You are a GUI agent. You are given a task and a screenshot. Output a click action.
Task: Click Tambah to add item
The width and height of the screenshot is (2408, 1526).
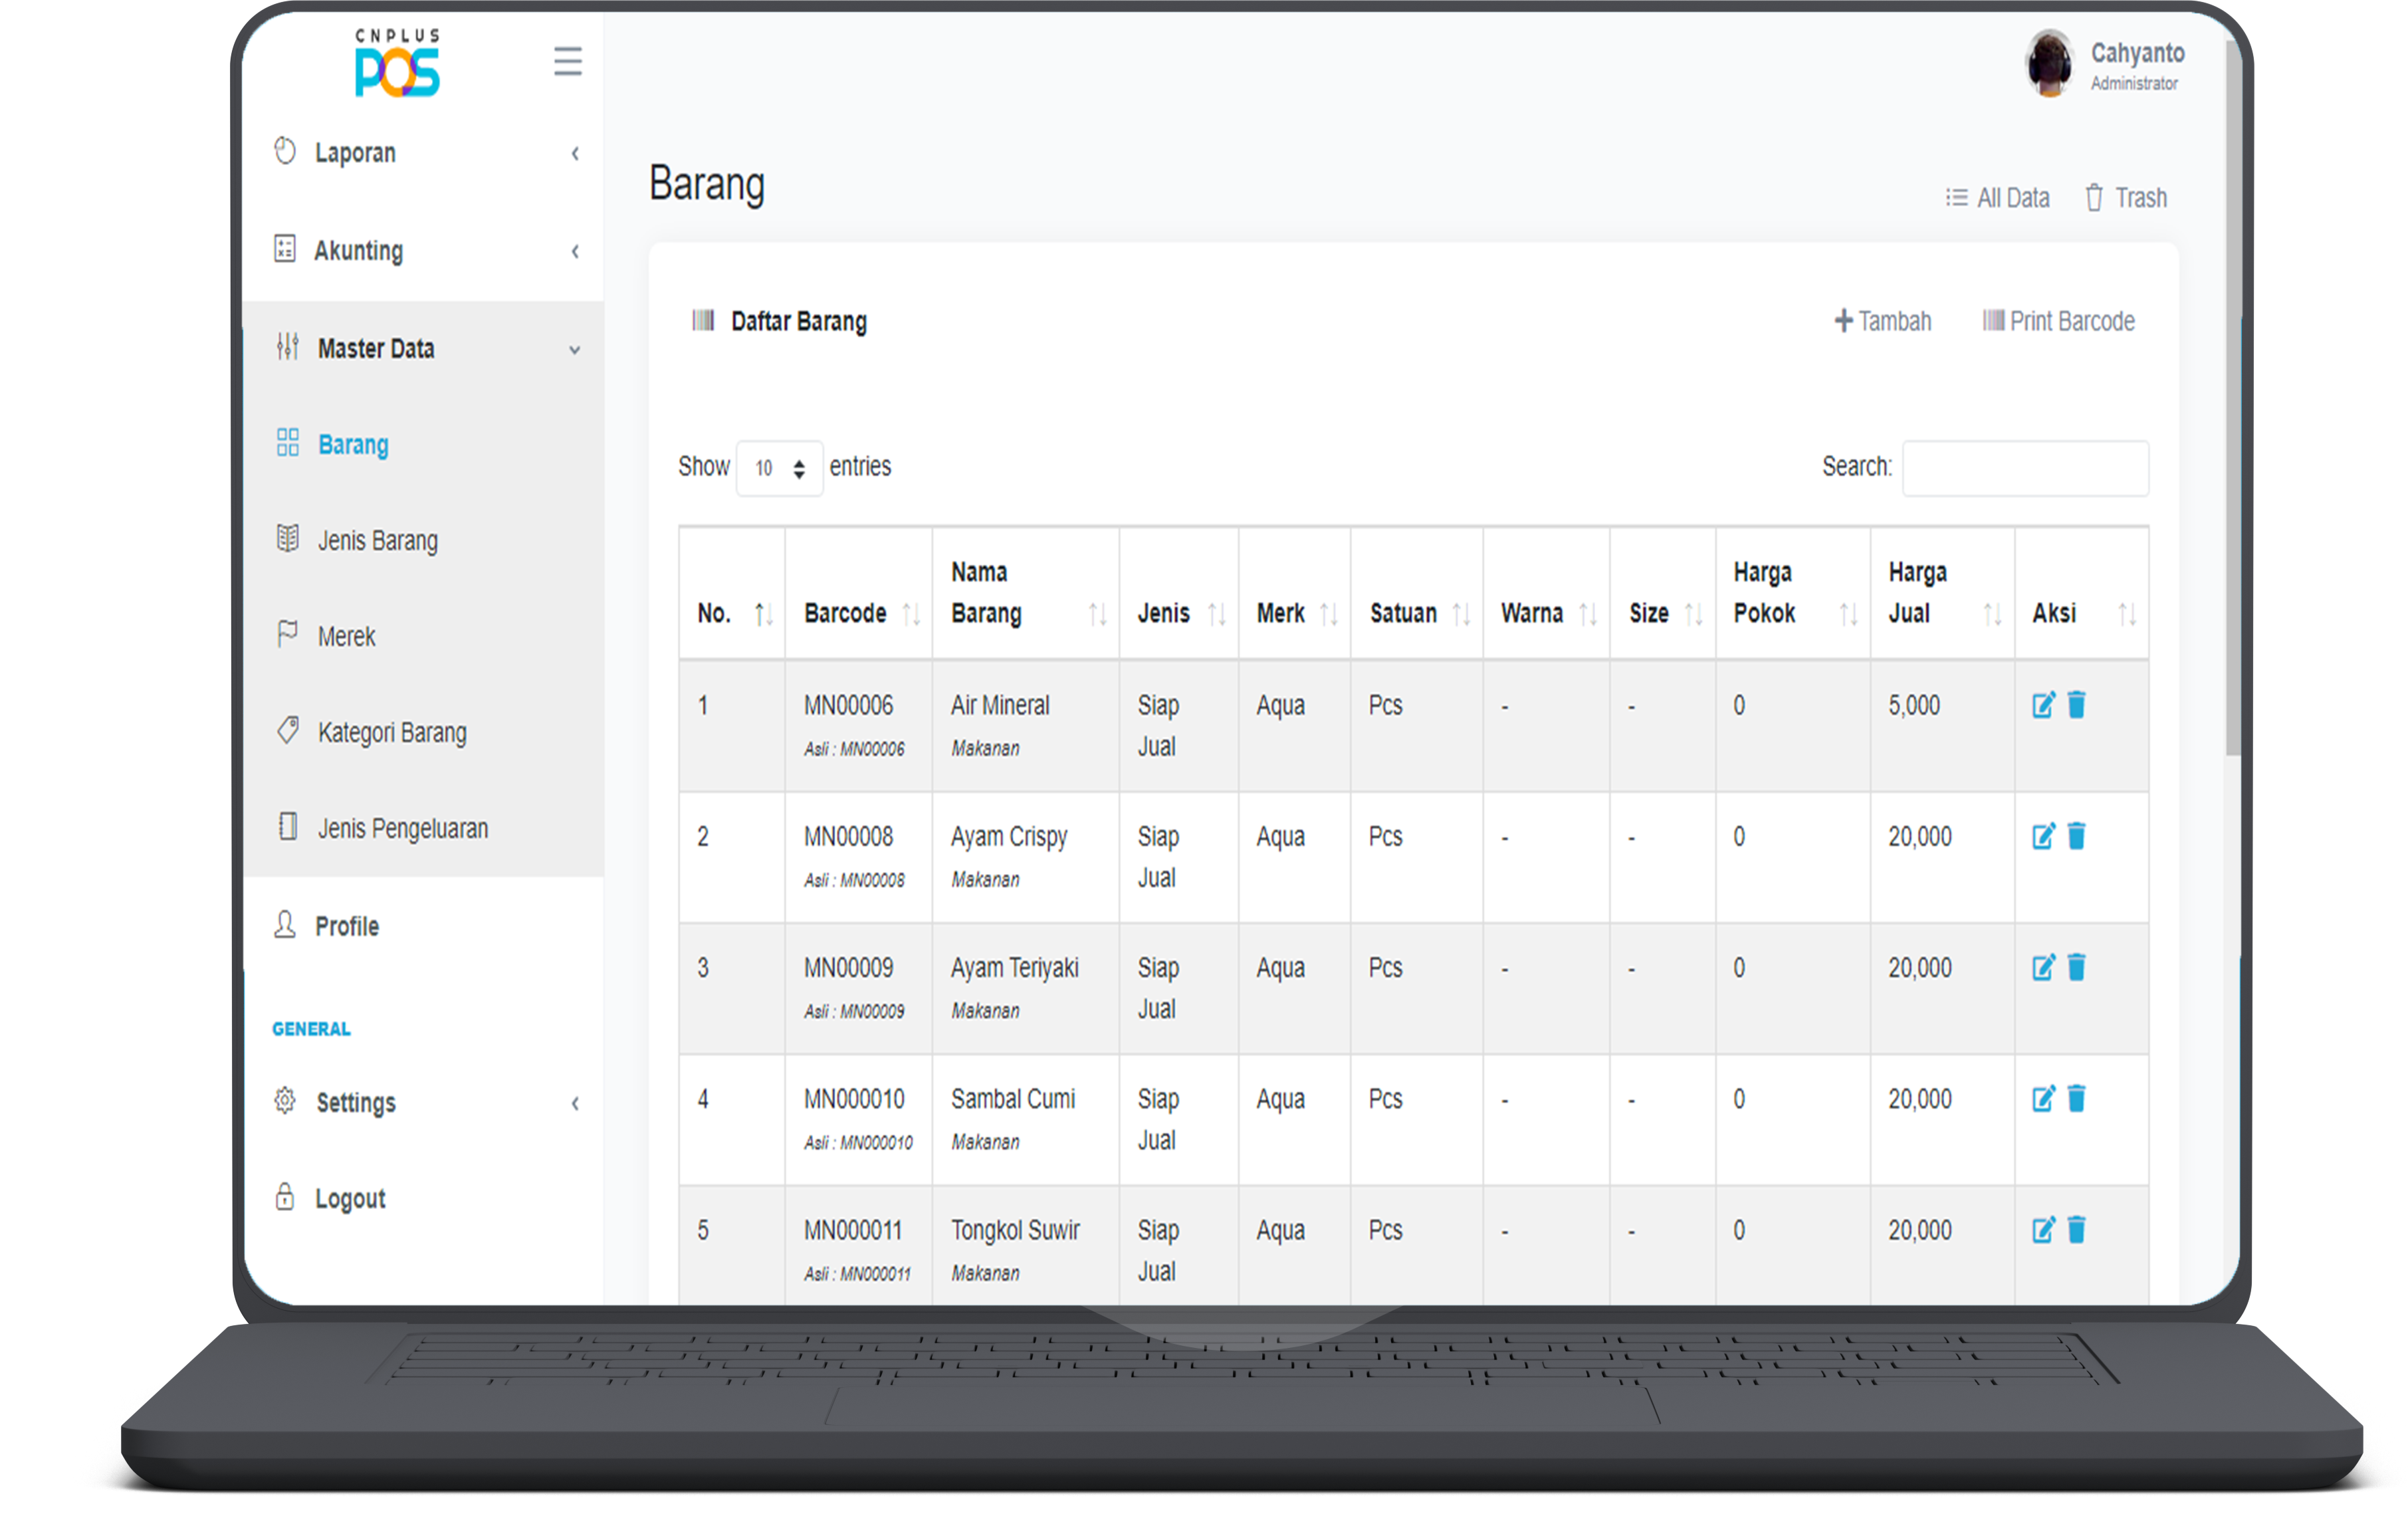(x=1883, y=321)
